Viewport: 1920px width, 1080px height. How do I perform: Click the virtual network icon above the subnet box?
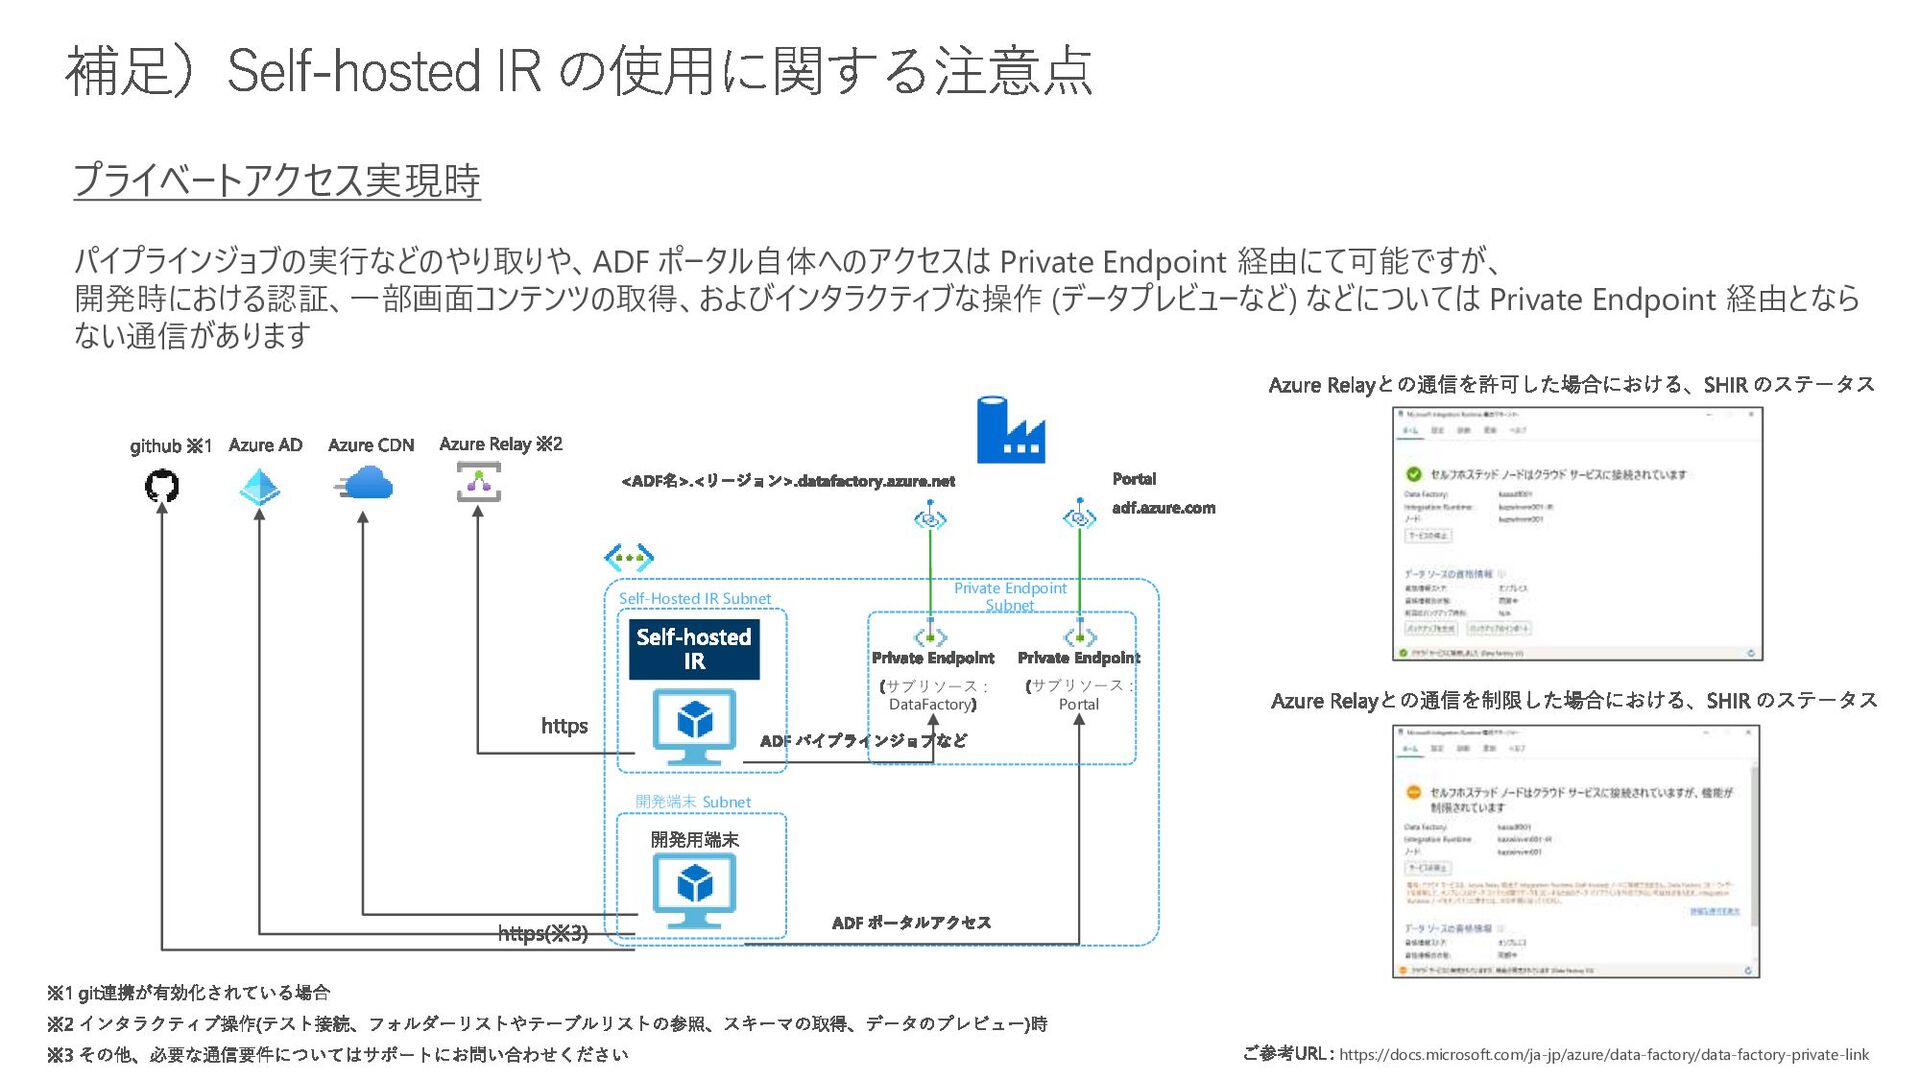[x=629, y=557]
